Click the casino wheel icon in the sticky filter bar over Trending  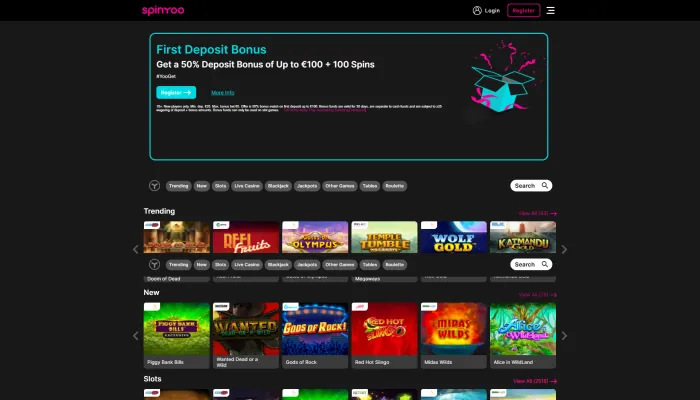pyautogui.click(x=154, y=265)
